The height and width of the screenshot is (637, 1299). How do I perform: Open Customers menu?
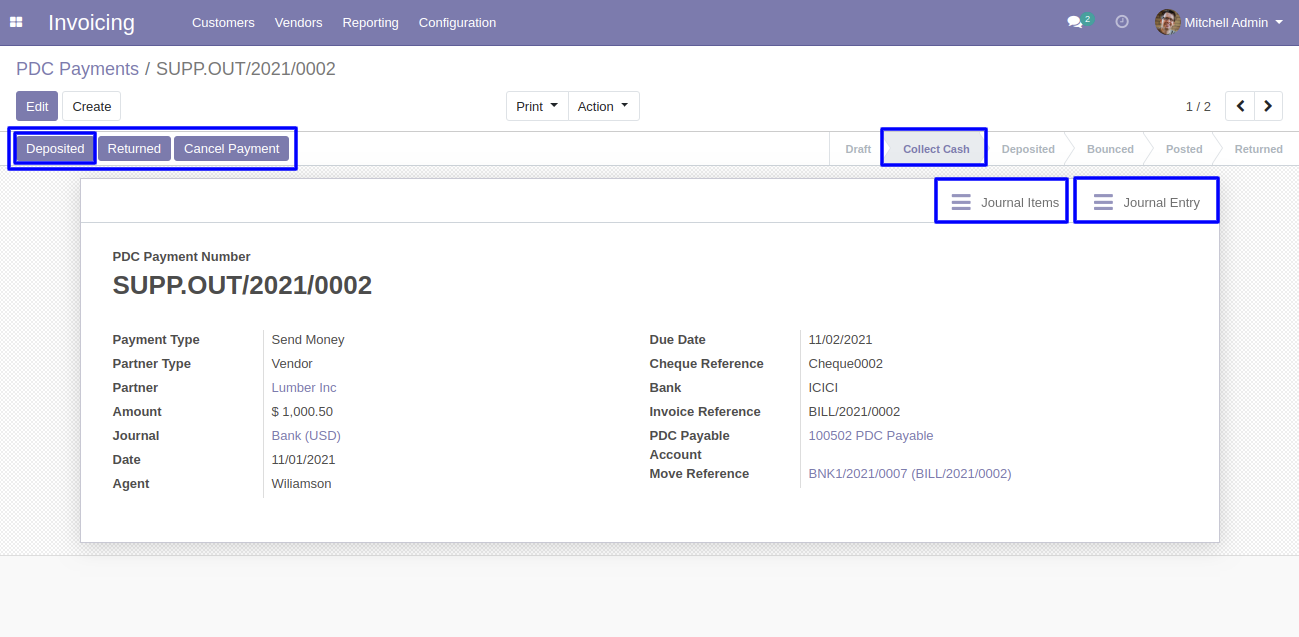223,22
